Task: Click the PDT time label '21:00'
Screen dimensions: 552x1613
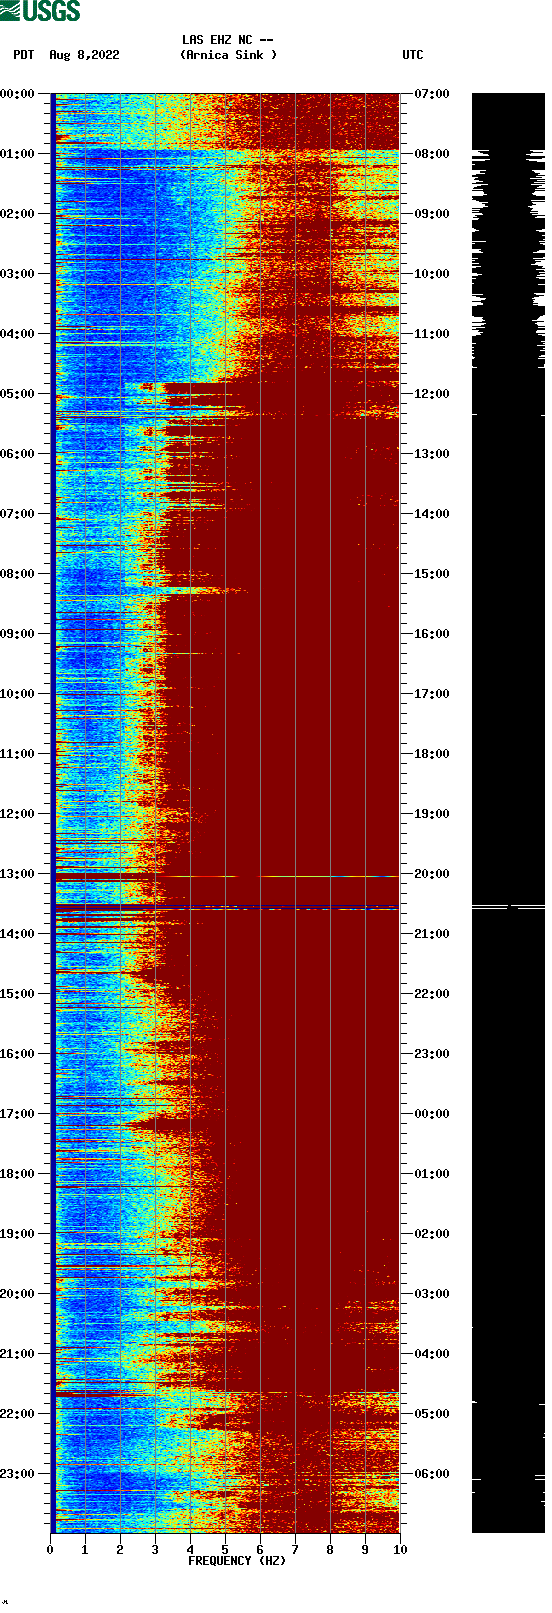Action: [18, 1354]
